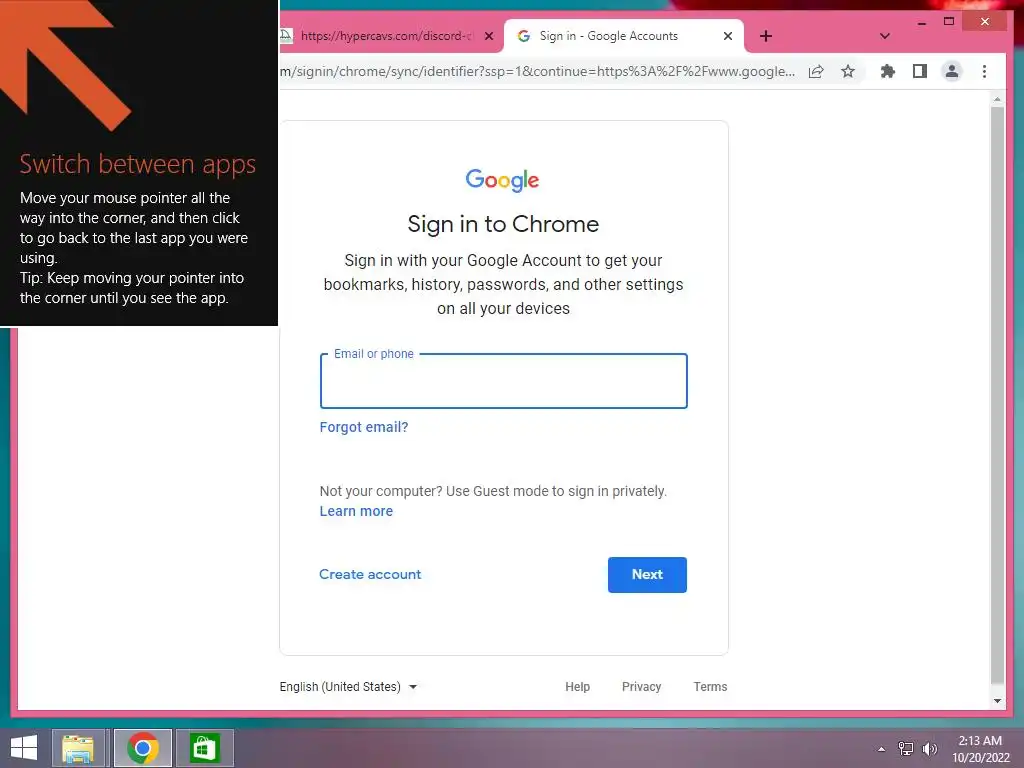This screenshot has width=1024, height=768.
Task: Close the Sign in - Google Accounts tab
Action: click(728, 36)
